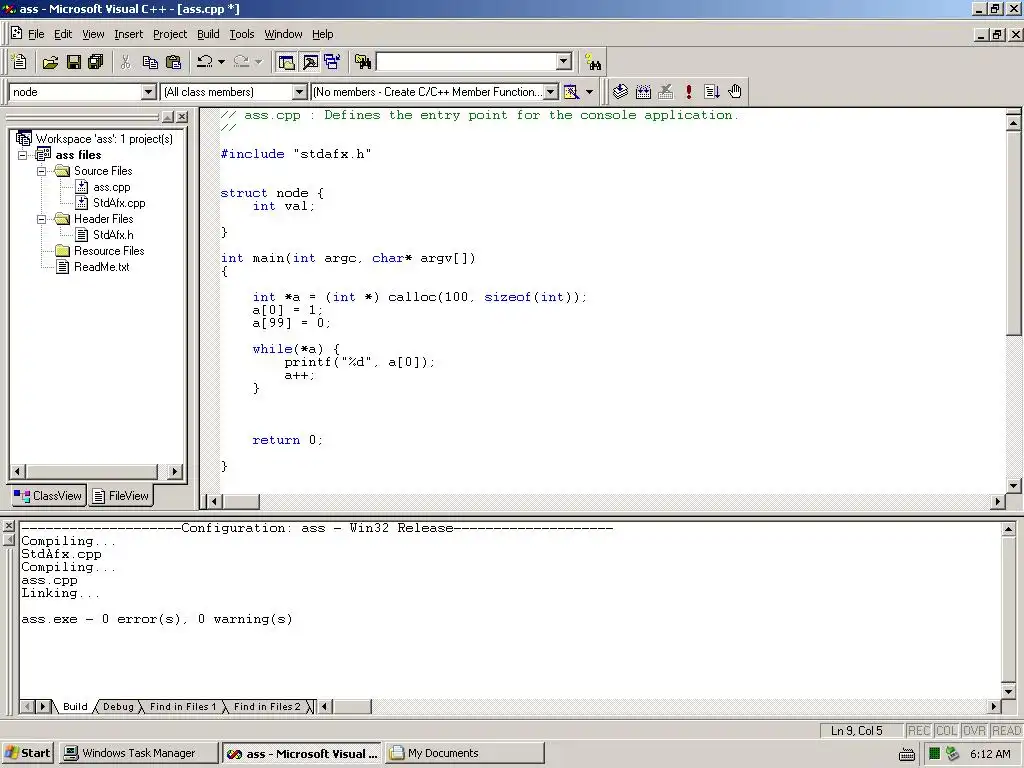Click the editor vertical scrollbar down arrow
Screen dimensions: 1024x768
1014,485
